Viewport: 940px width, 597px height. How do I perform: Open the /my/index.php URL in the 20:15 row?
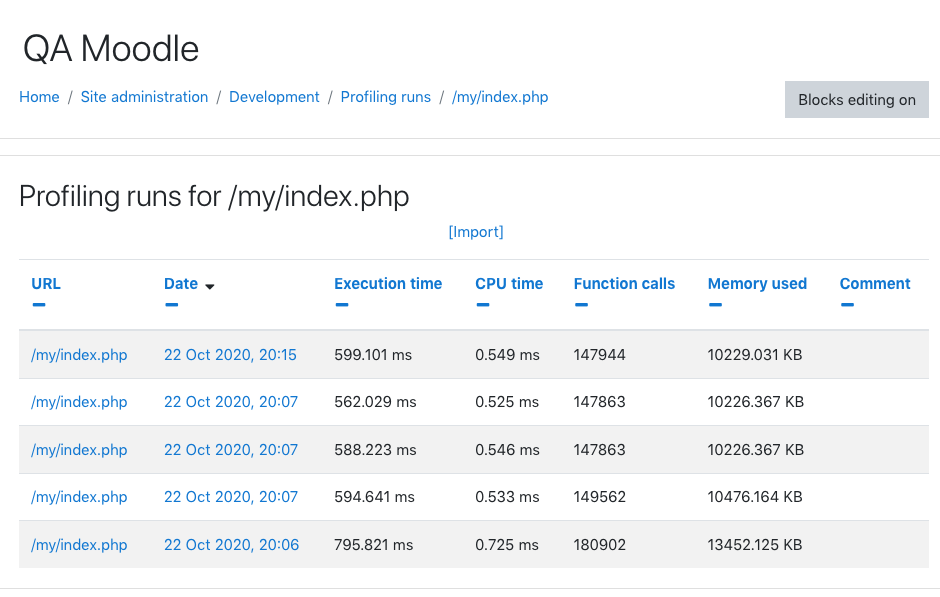coord(79,355)
